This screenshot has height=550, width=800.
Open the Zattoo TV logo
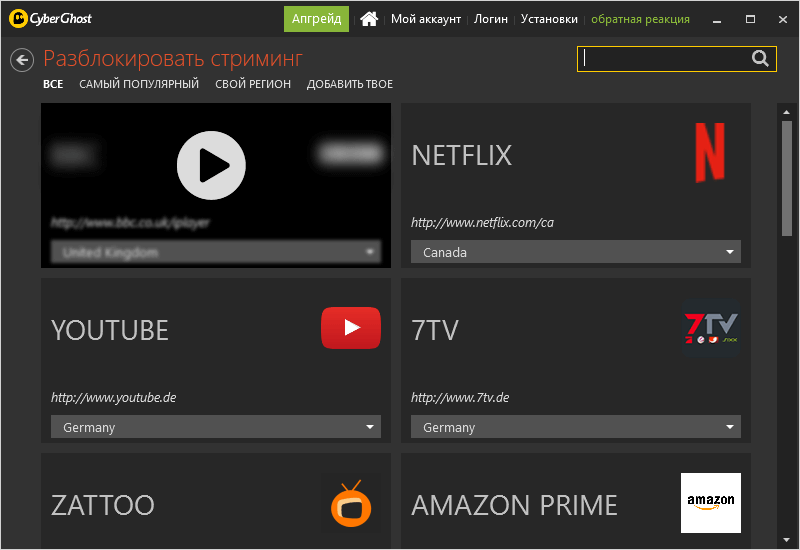pyautogui.click(x=351, y=503)
